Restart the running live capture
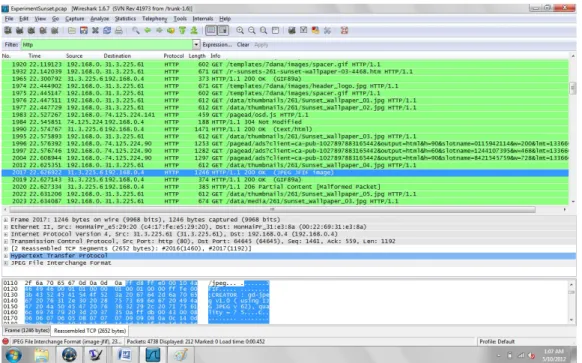Image resolution: width=582 pixels, height=363 pixels. click(55, 30)
